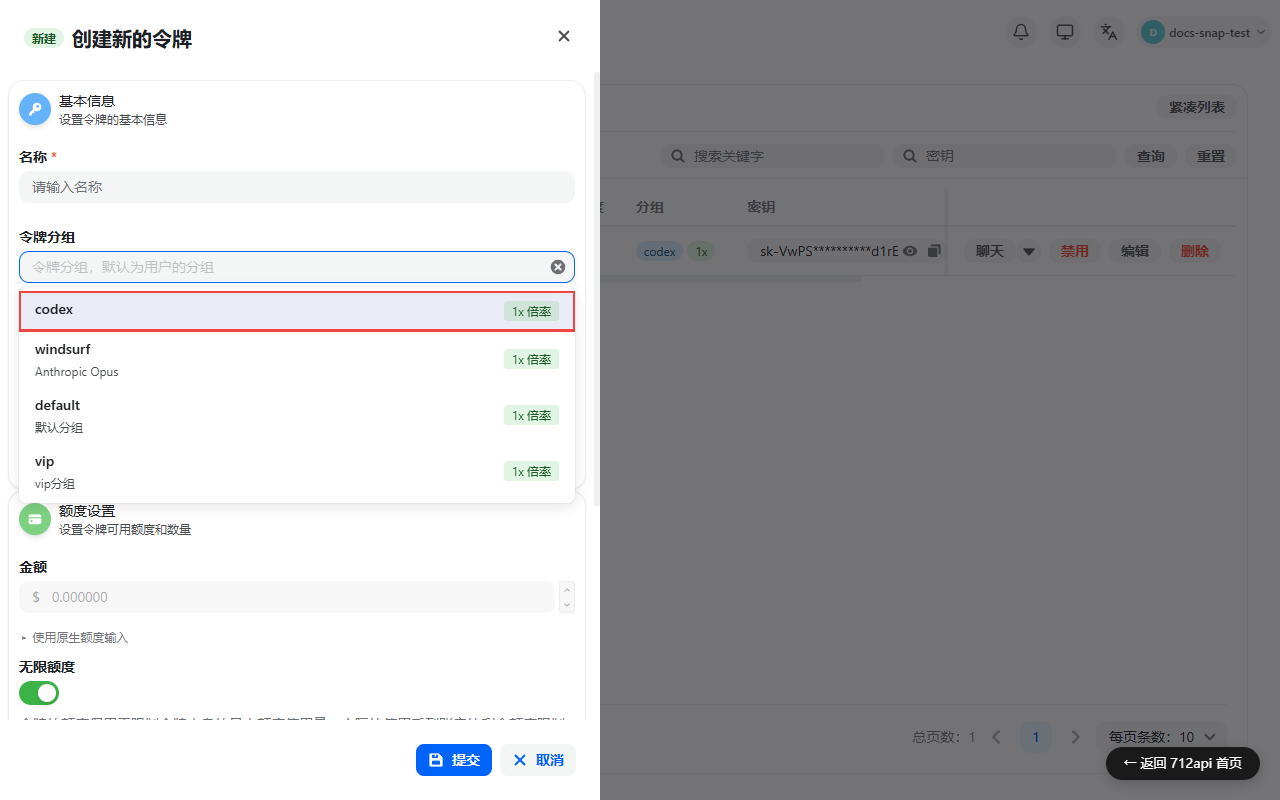Clear the token group field
The width and height of the screenshot is (1280, 800).
point(558,267)
